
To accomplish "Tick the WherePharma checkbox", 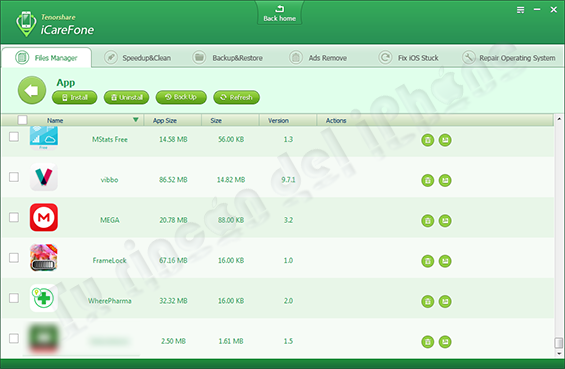I will coord(14,298).
